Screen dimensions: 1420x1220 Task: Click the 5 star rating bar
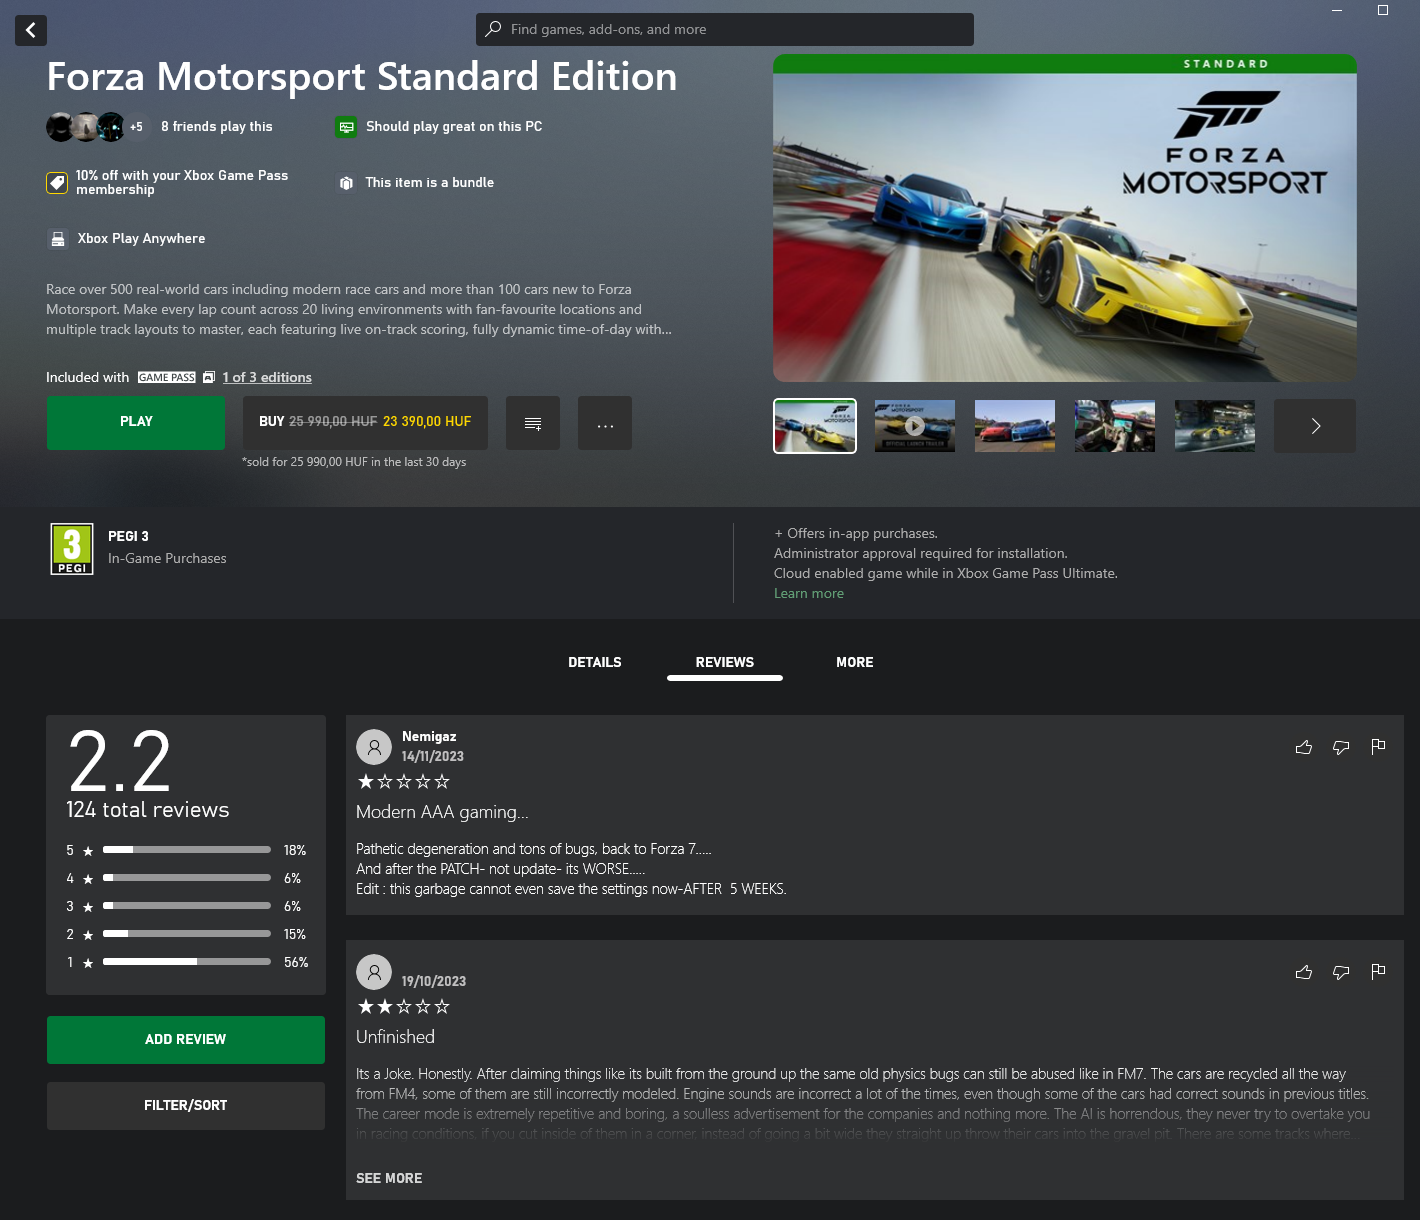tap(187, 850)
